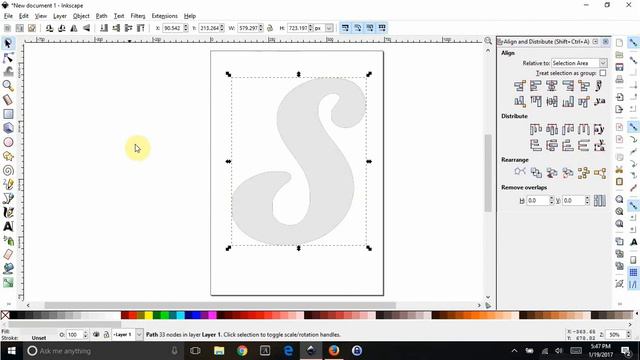Select the Eraser tool
Screen dimensions: 640x360
pos(8,255)
